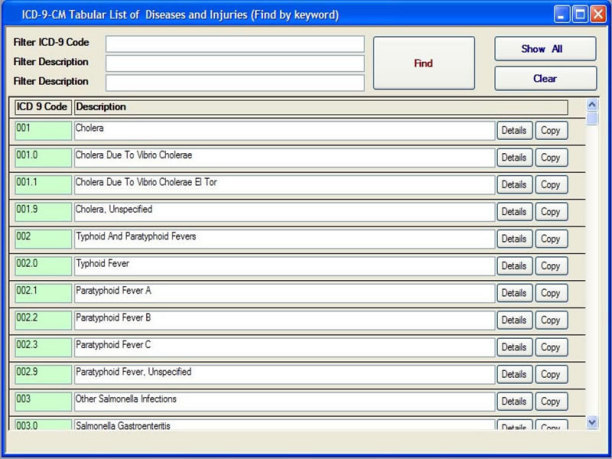612x459 pixels.
Task: Select the code cell 002.9
Action: coord(43,374)
